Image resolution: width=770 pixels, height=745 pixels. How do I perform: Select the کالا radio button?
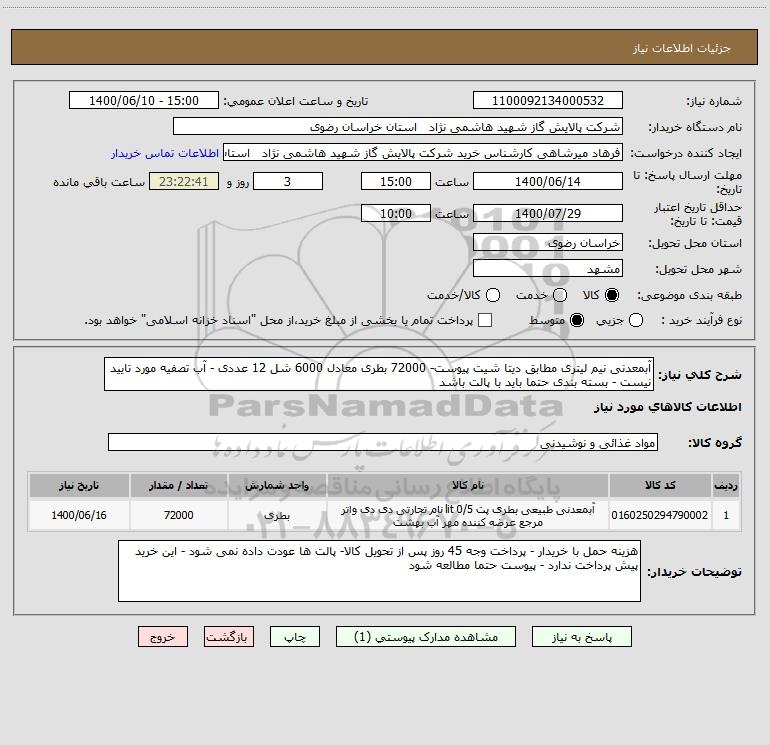pyautogui.click(x=612, y=295)
